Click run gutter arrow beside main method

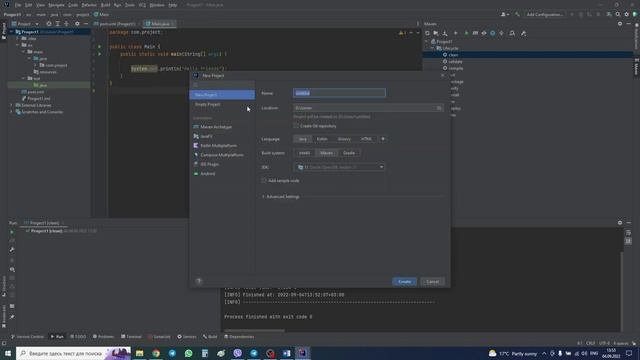(99, 54)
